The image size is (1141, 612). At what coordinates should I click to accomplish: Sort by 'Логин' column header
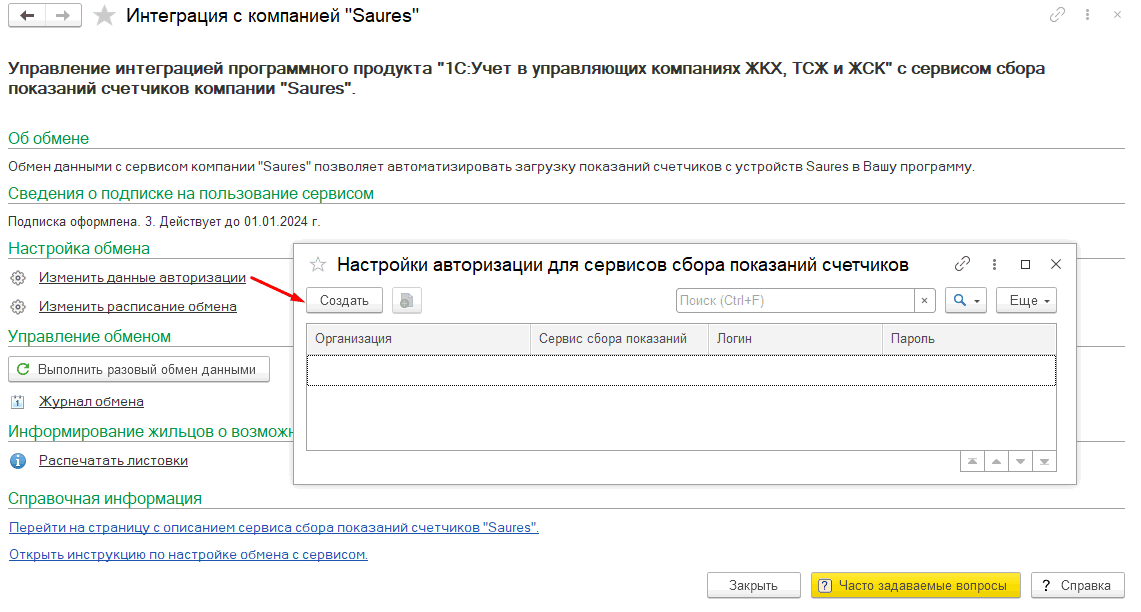click(795, 338)
